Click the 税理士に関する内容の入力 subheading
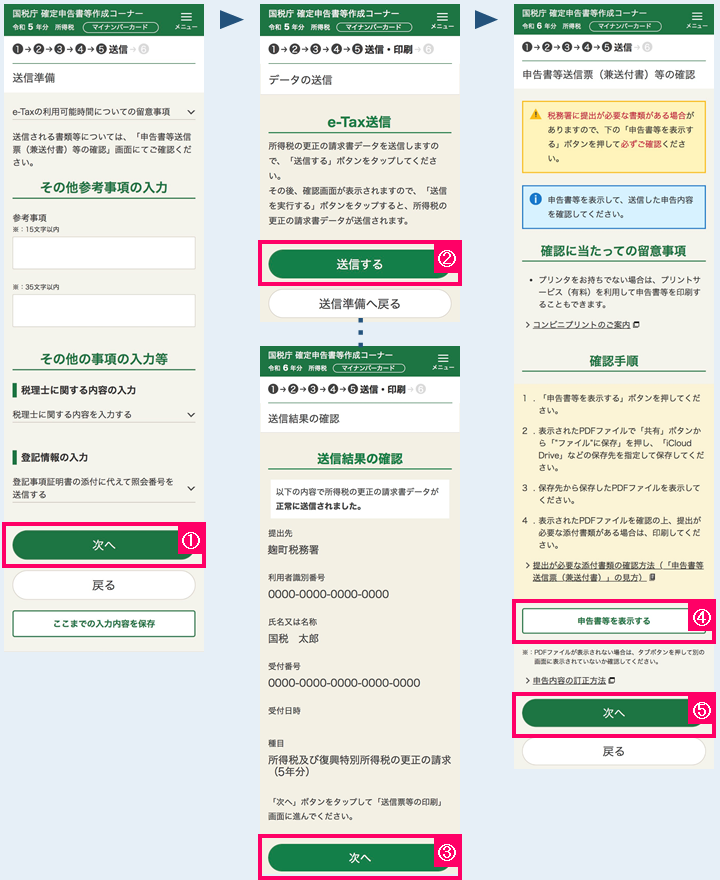Screen dimensions: 720x880 coord(79,390)
